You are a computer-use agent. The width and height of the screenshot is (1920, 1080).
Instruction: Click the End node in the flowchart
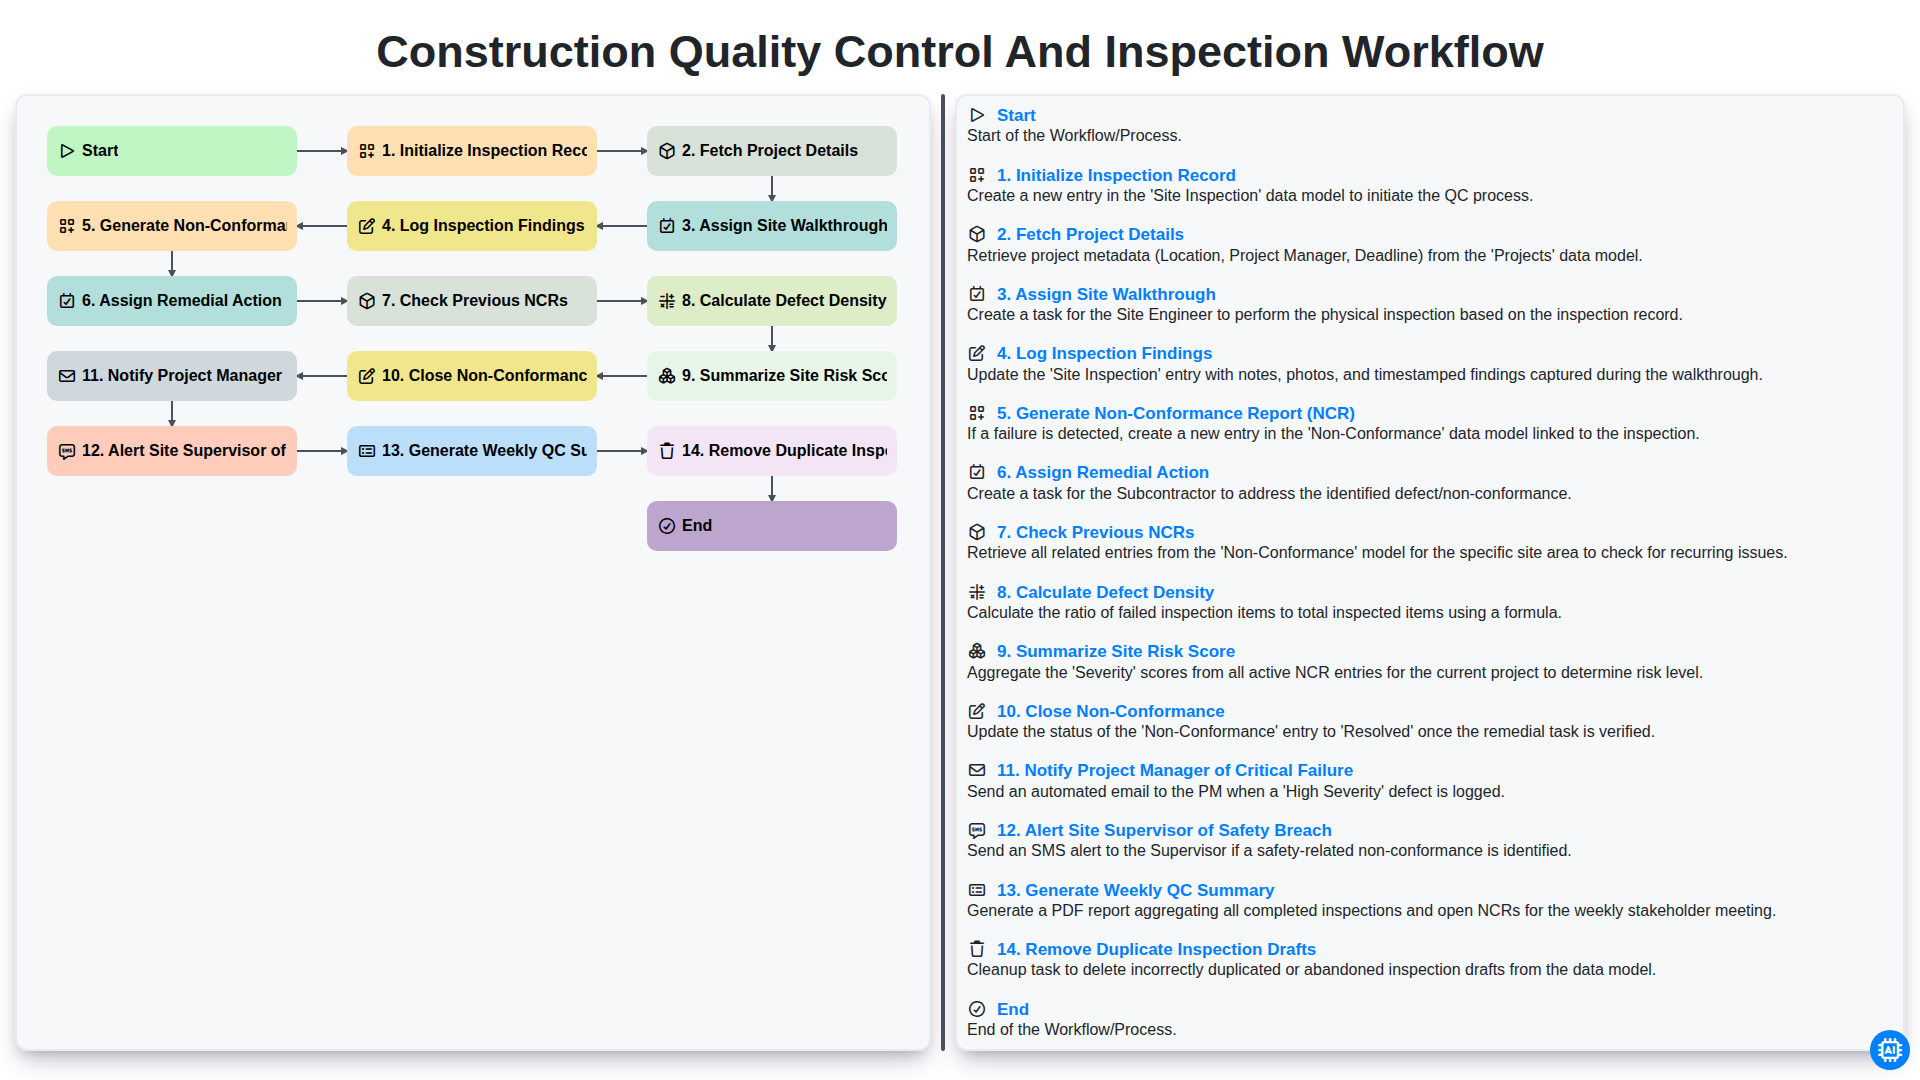[772, 526]
